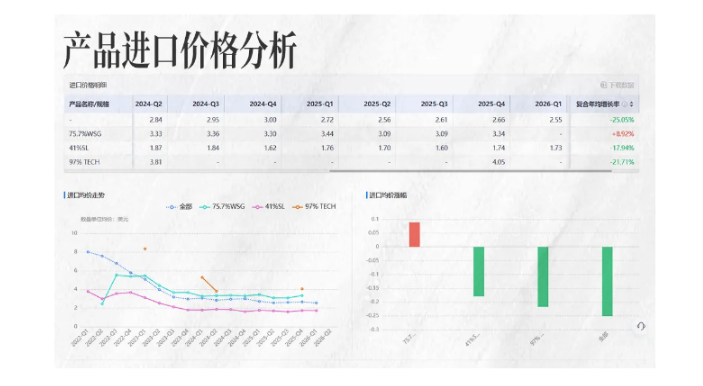The width and height of the screenshot is (703, 386).
Task: Toggle the 41%SL legend series
Action: pos(269,207)
